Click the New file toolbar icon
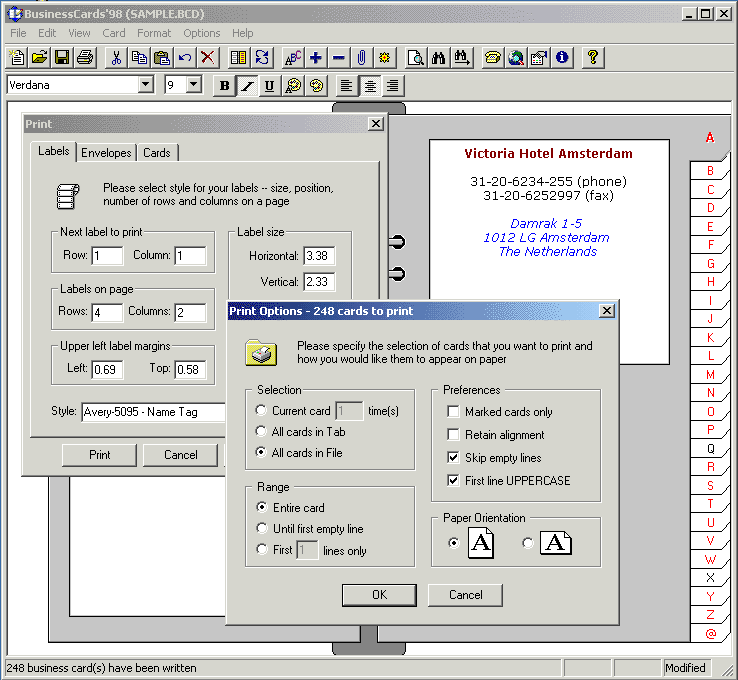Image resolution: width=738 pixels, height=680 pixels. point(17,58)
